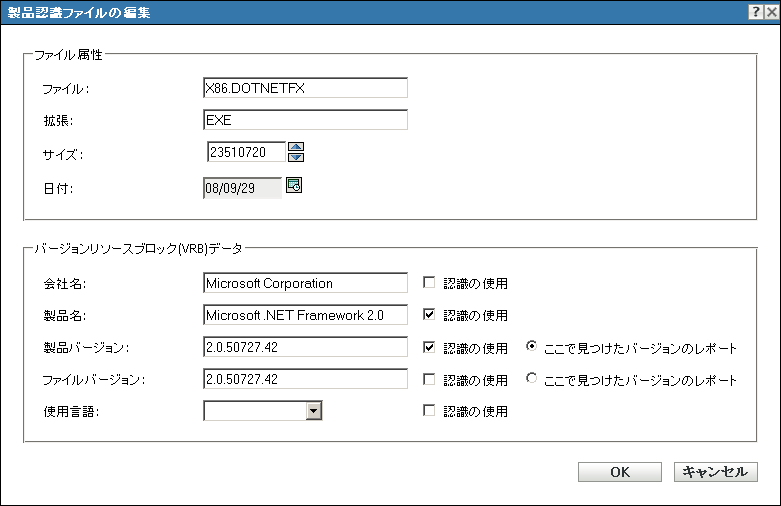Click the キャンセル button
The image size is (781, 506).
click(716, 473)
